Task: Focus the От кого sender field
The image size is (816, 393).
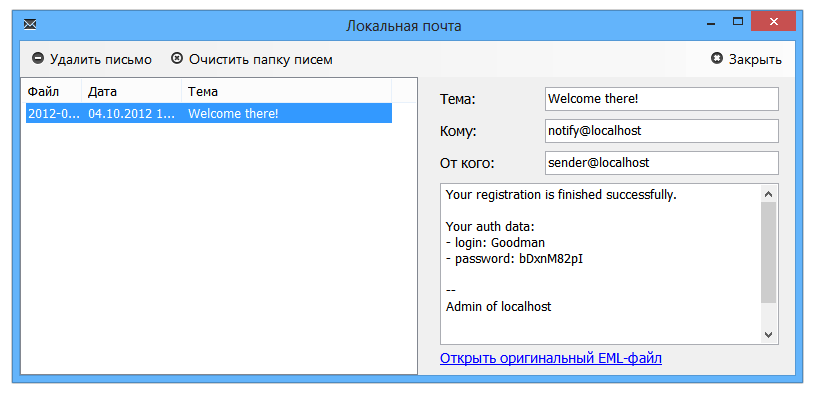Action: [661, 163]
